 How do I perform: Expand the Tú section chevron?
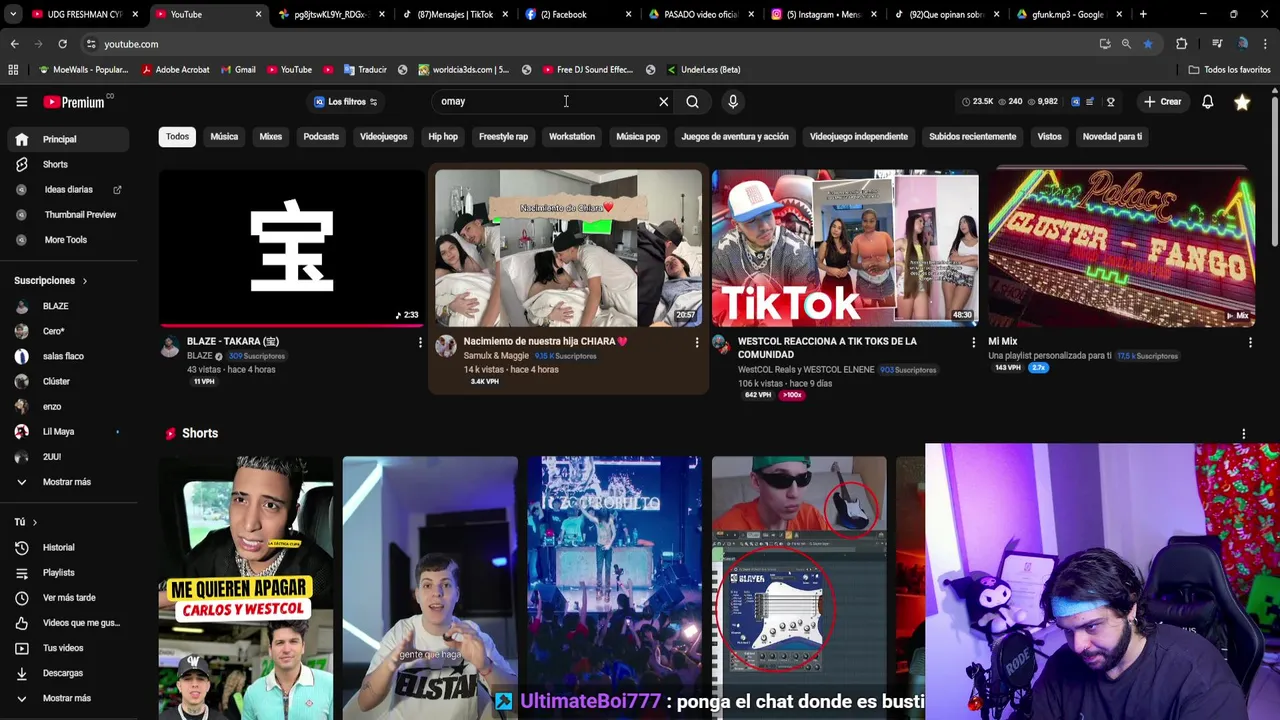coord(34,522)
